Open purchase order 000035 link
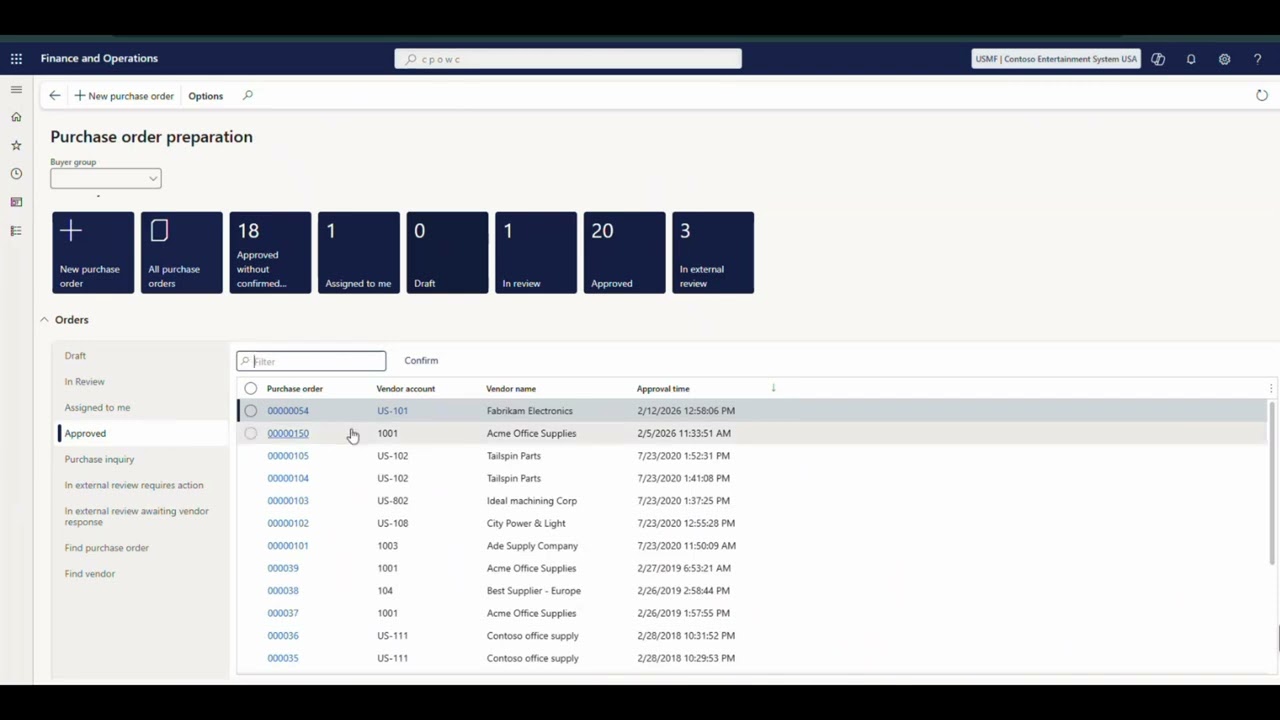The image size is (1280, 720). tap(283, 659)
